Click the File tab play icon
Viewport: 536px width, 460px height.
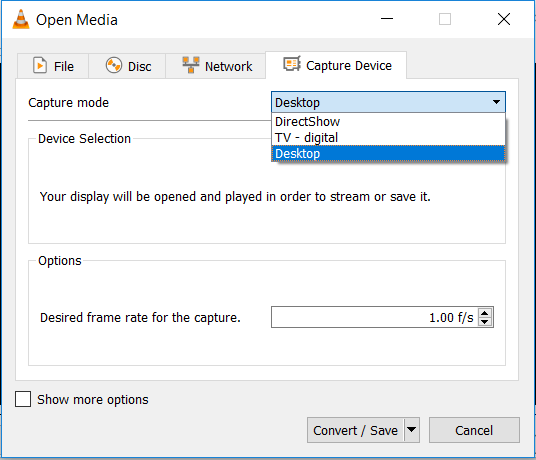click(x=40, y=65)
